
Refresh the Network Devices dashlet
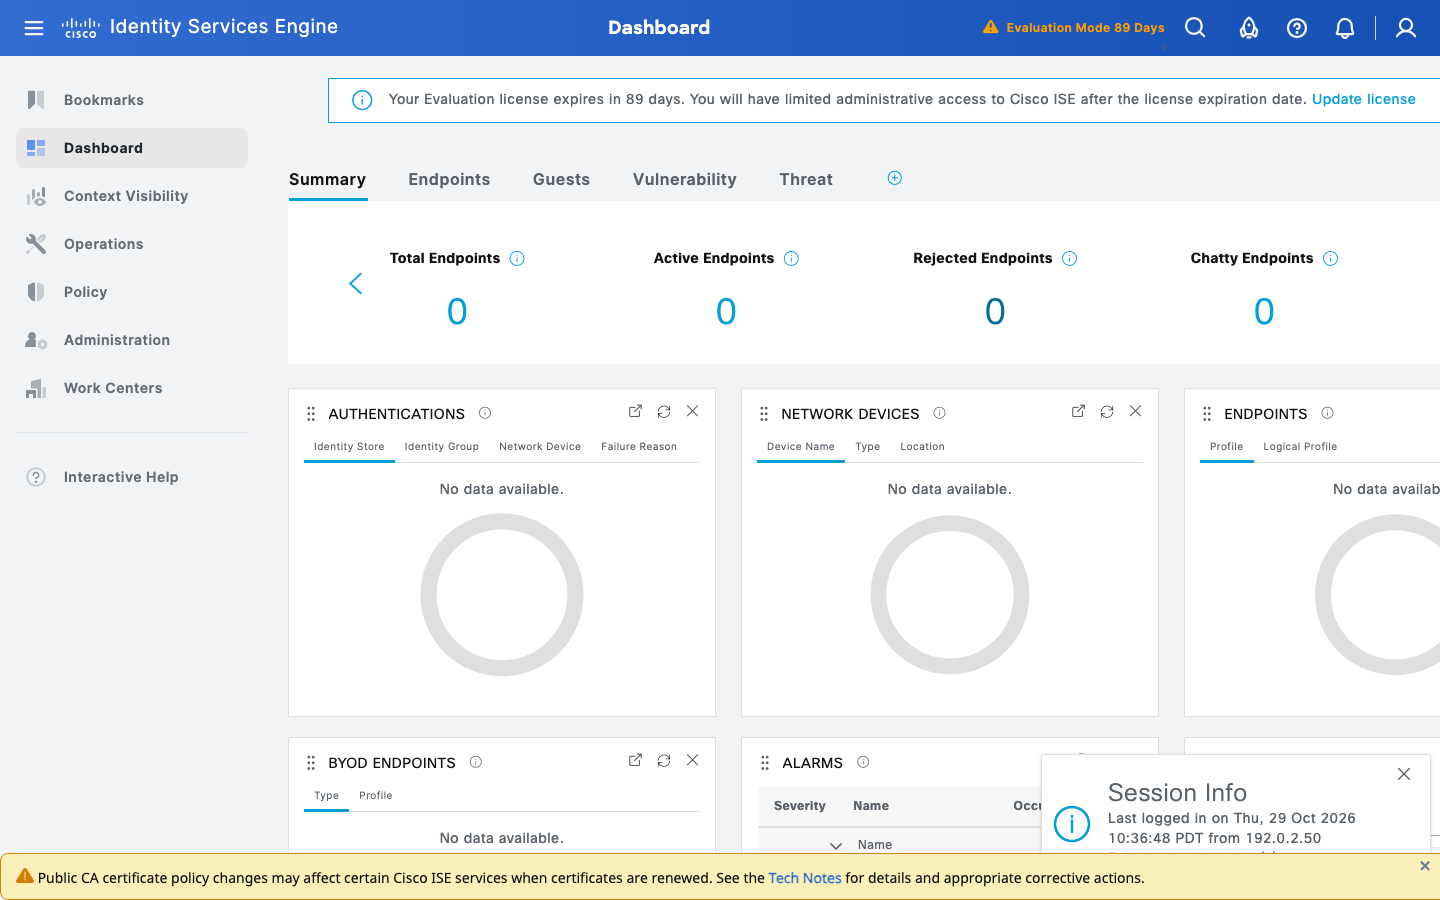click(x=1107, y=411)
